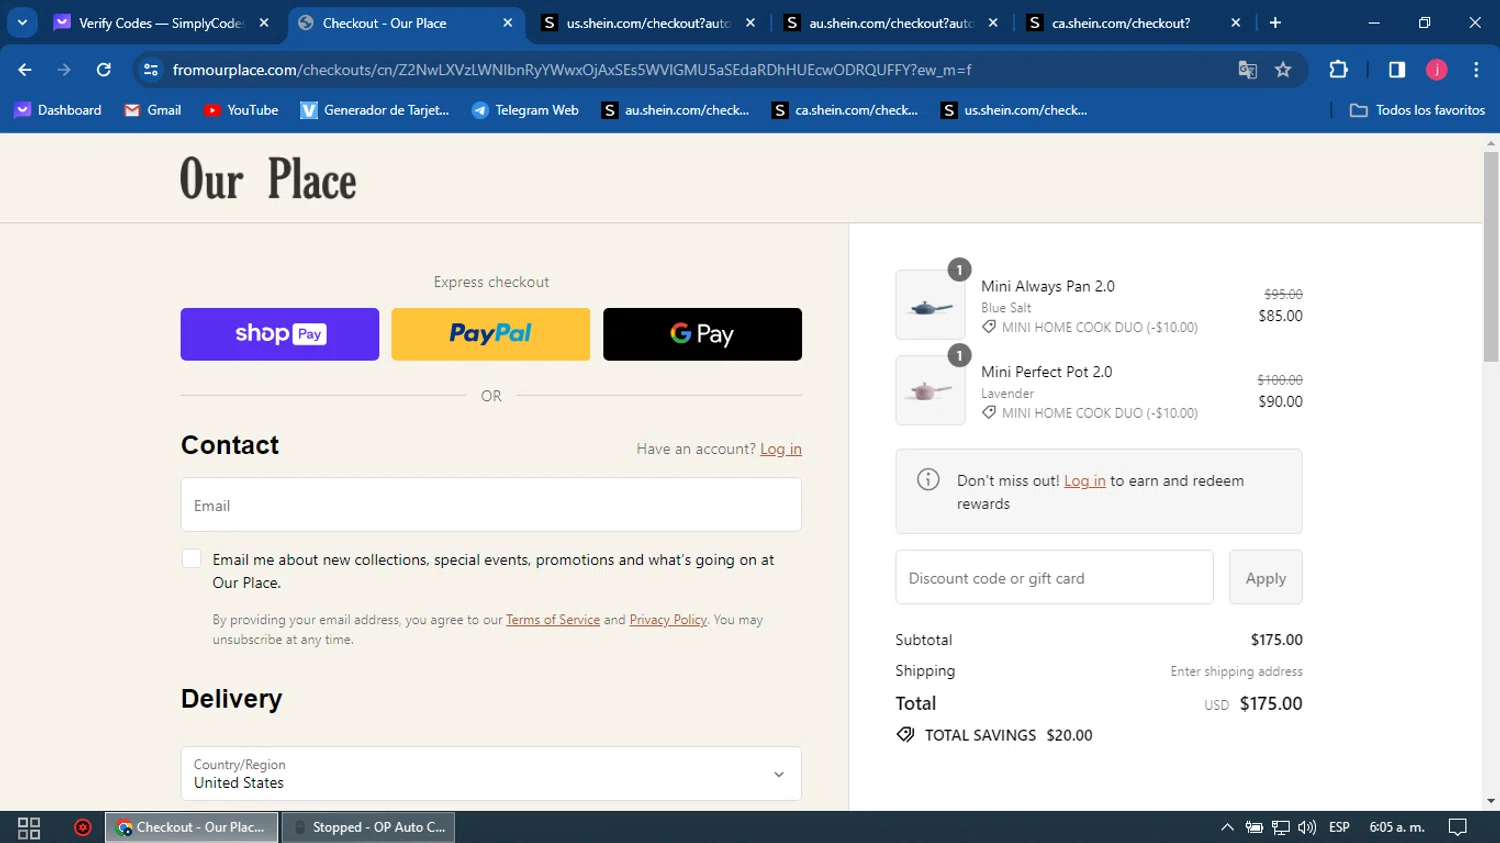Open us.shein.com/check... bookmark
Viewport: 1500px width, 843px height.
point(1014,110)
